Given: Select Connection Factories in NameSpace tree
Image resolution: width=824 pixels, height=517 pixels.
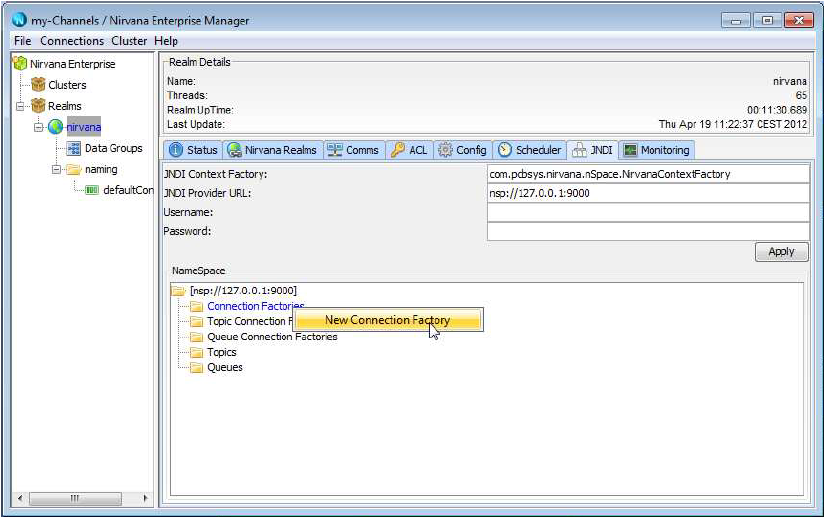Looking at the screenshot, I should 255,306.
